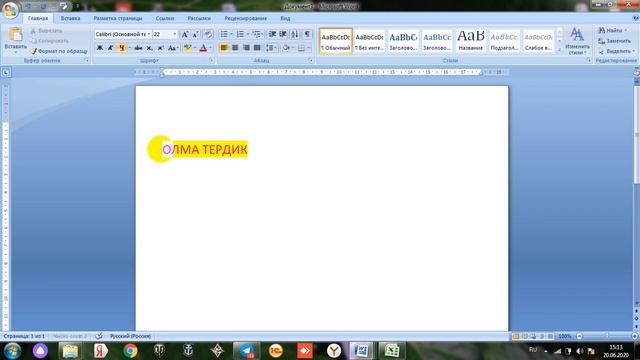
Task: Open the Borders dropdown arrow
Action: click(x=309, y=48)
